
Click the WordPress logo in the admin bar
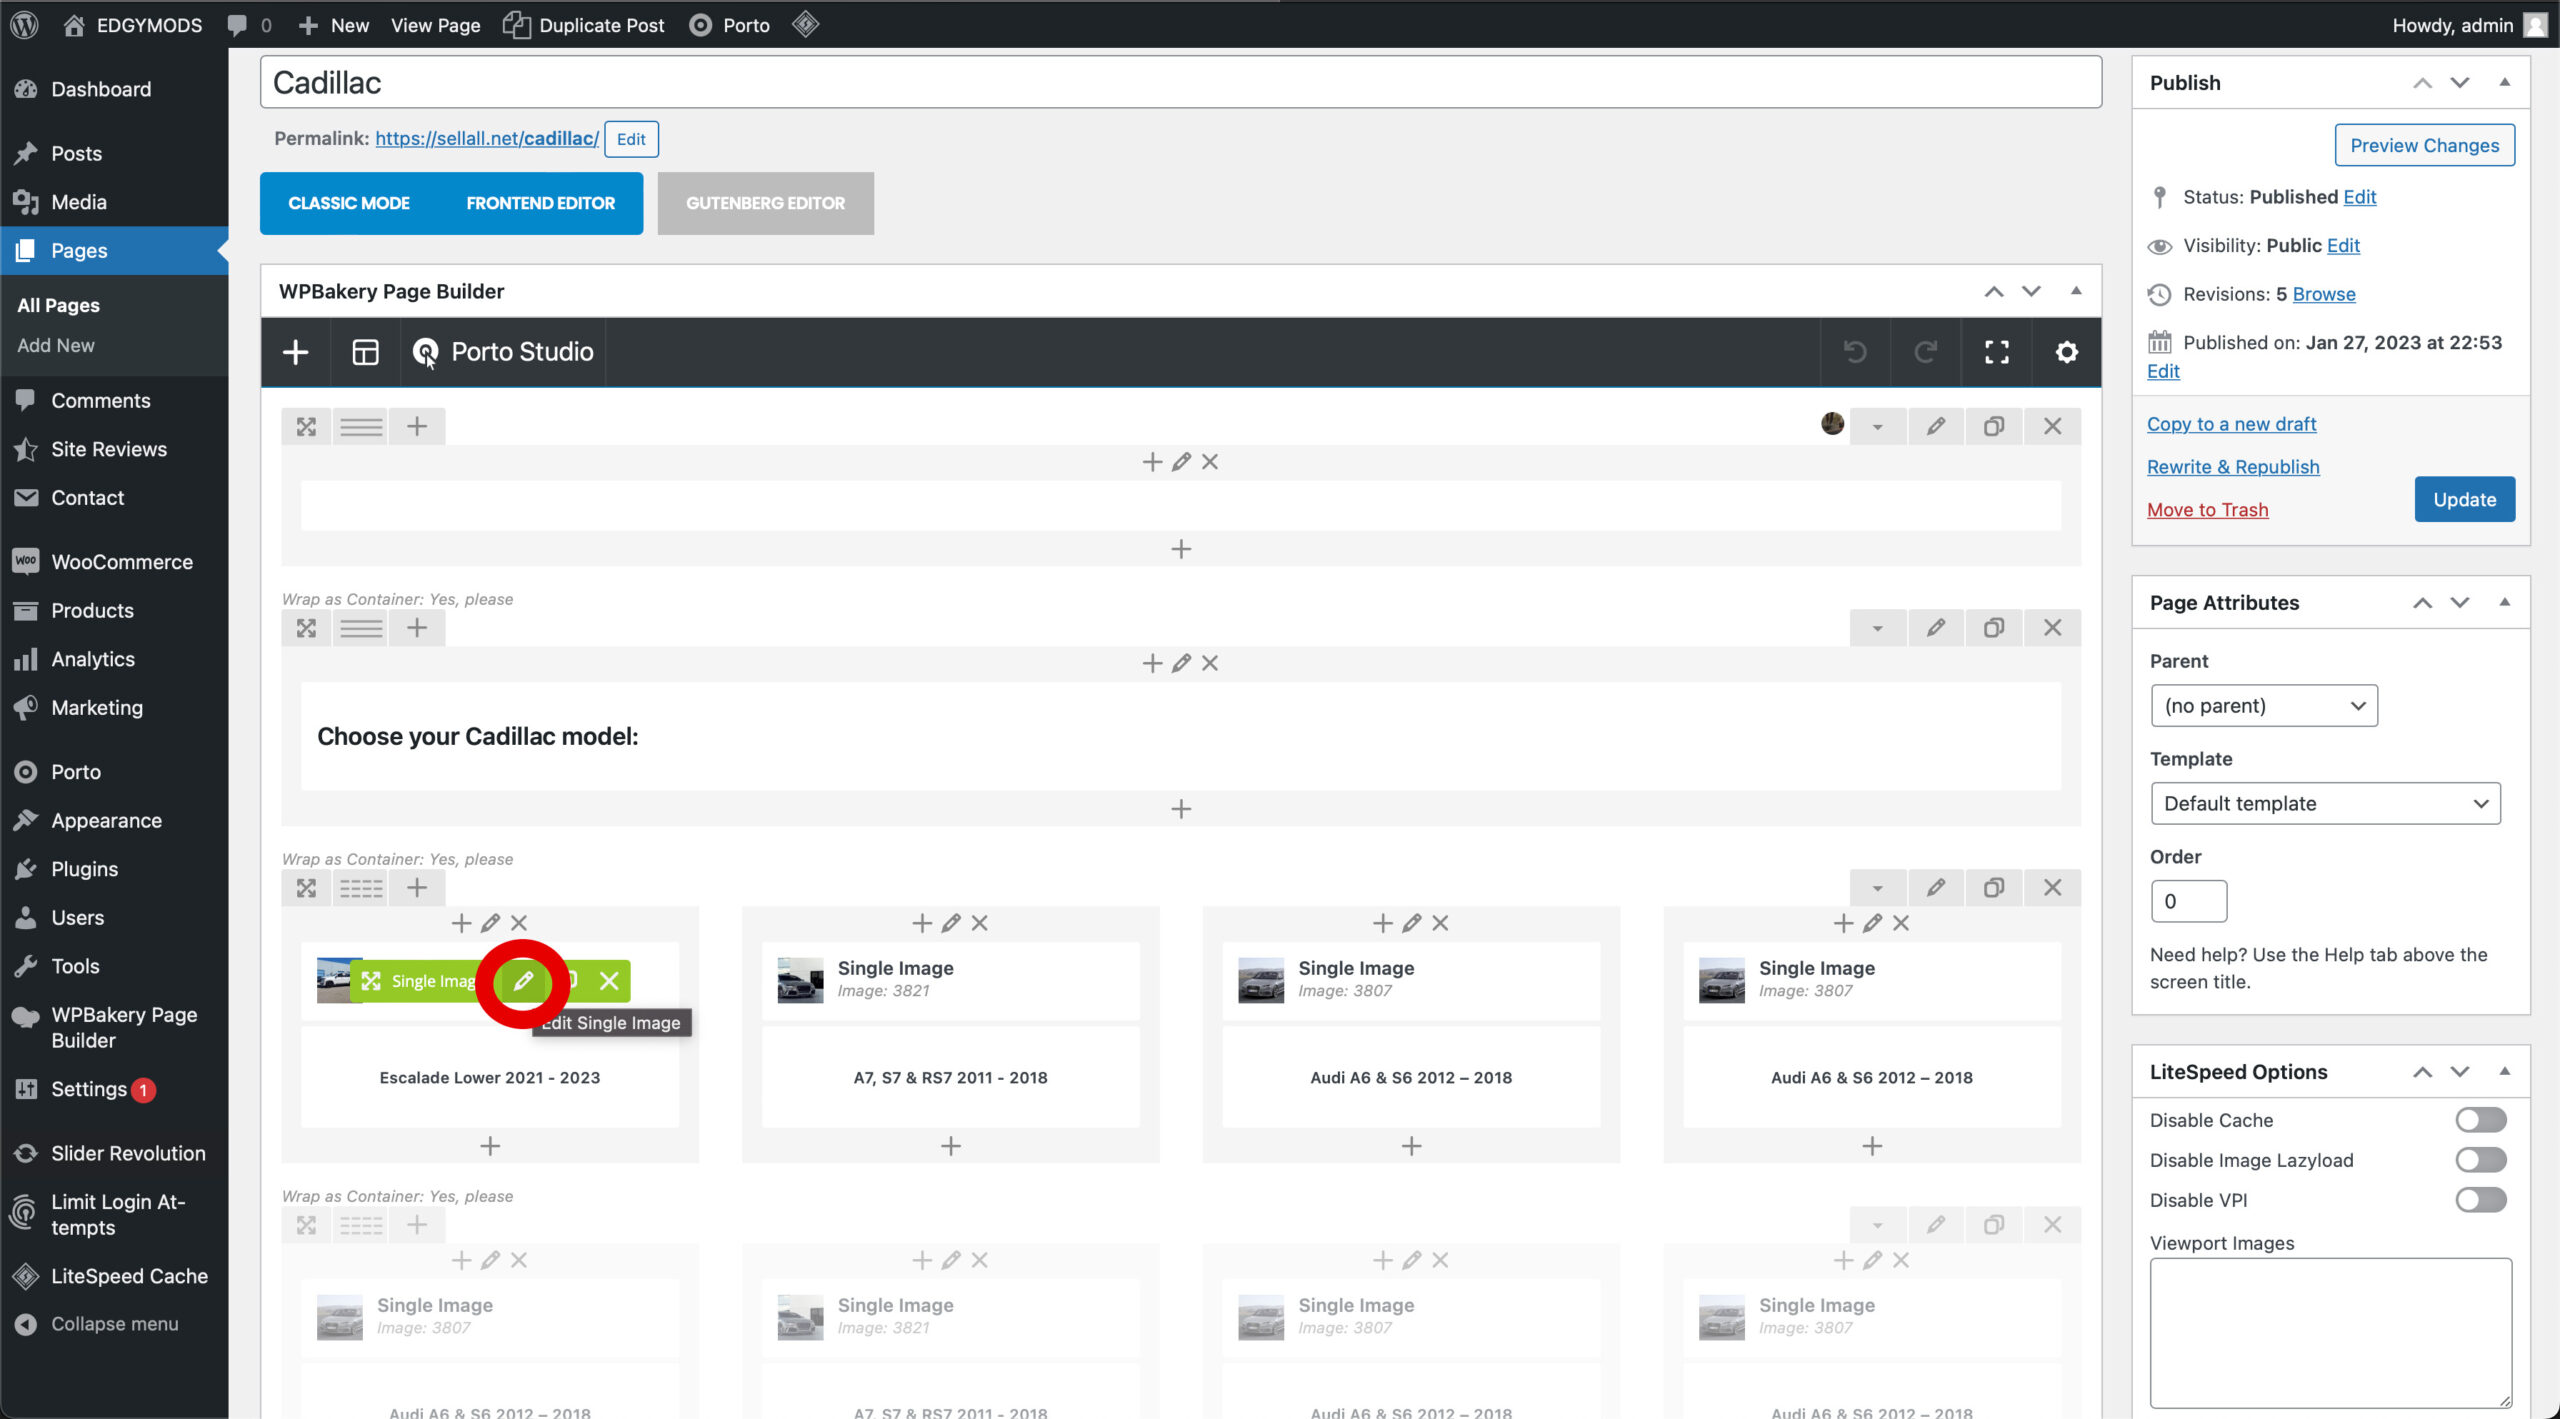[x=25, y=25]
